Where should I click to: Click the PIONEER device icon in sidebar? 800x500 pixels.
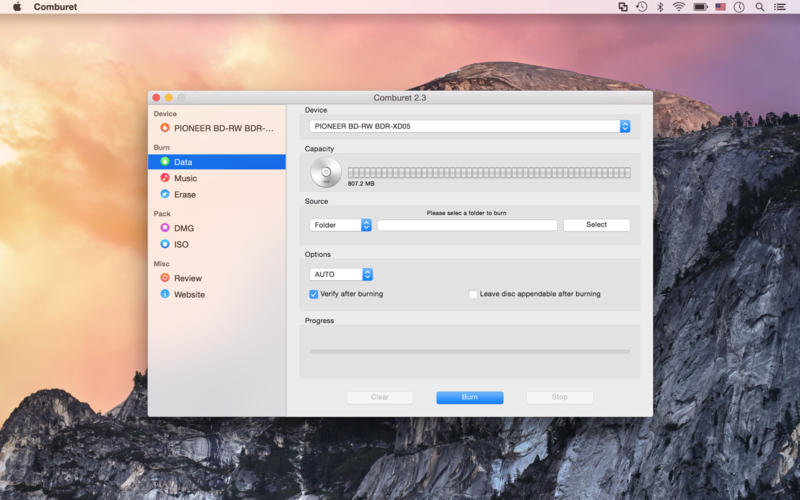pos(165,128)
